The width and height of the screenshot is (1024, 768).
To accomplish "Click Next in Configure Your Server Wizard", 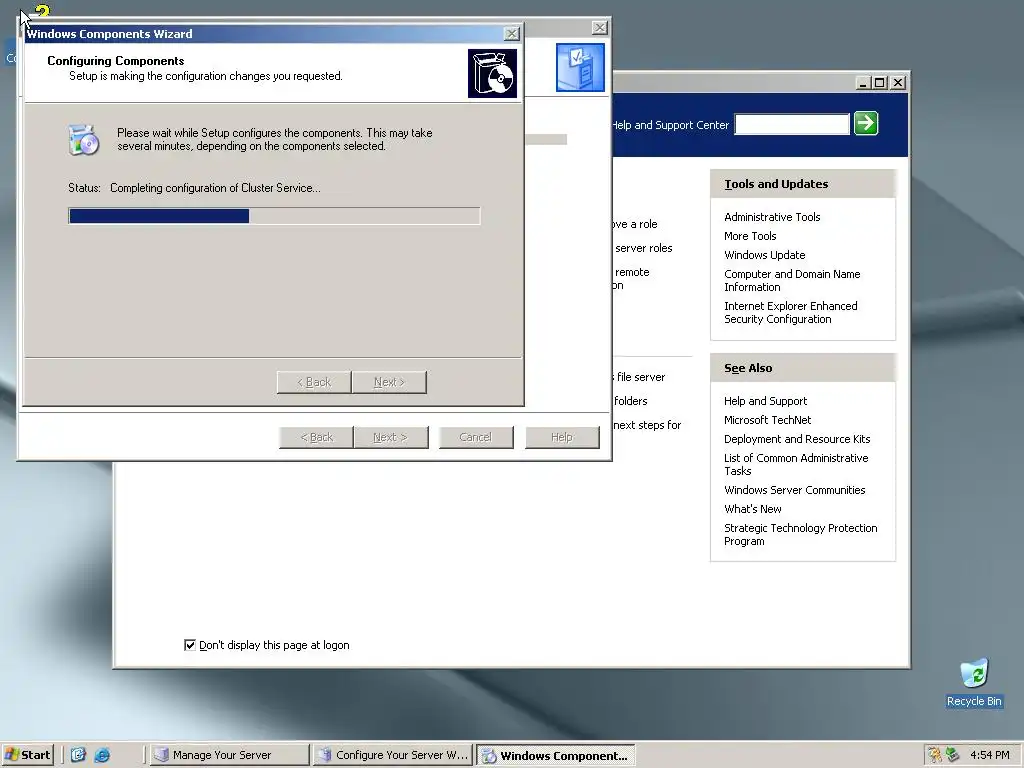I will (391, 437).
